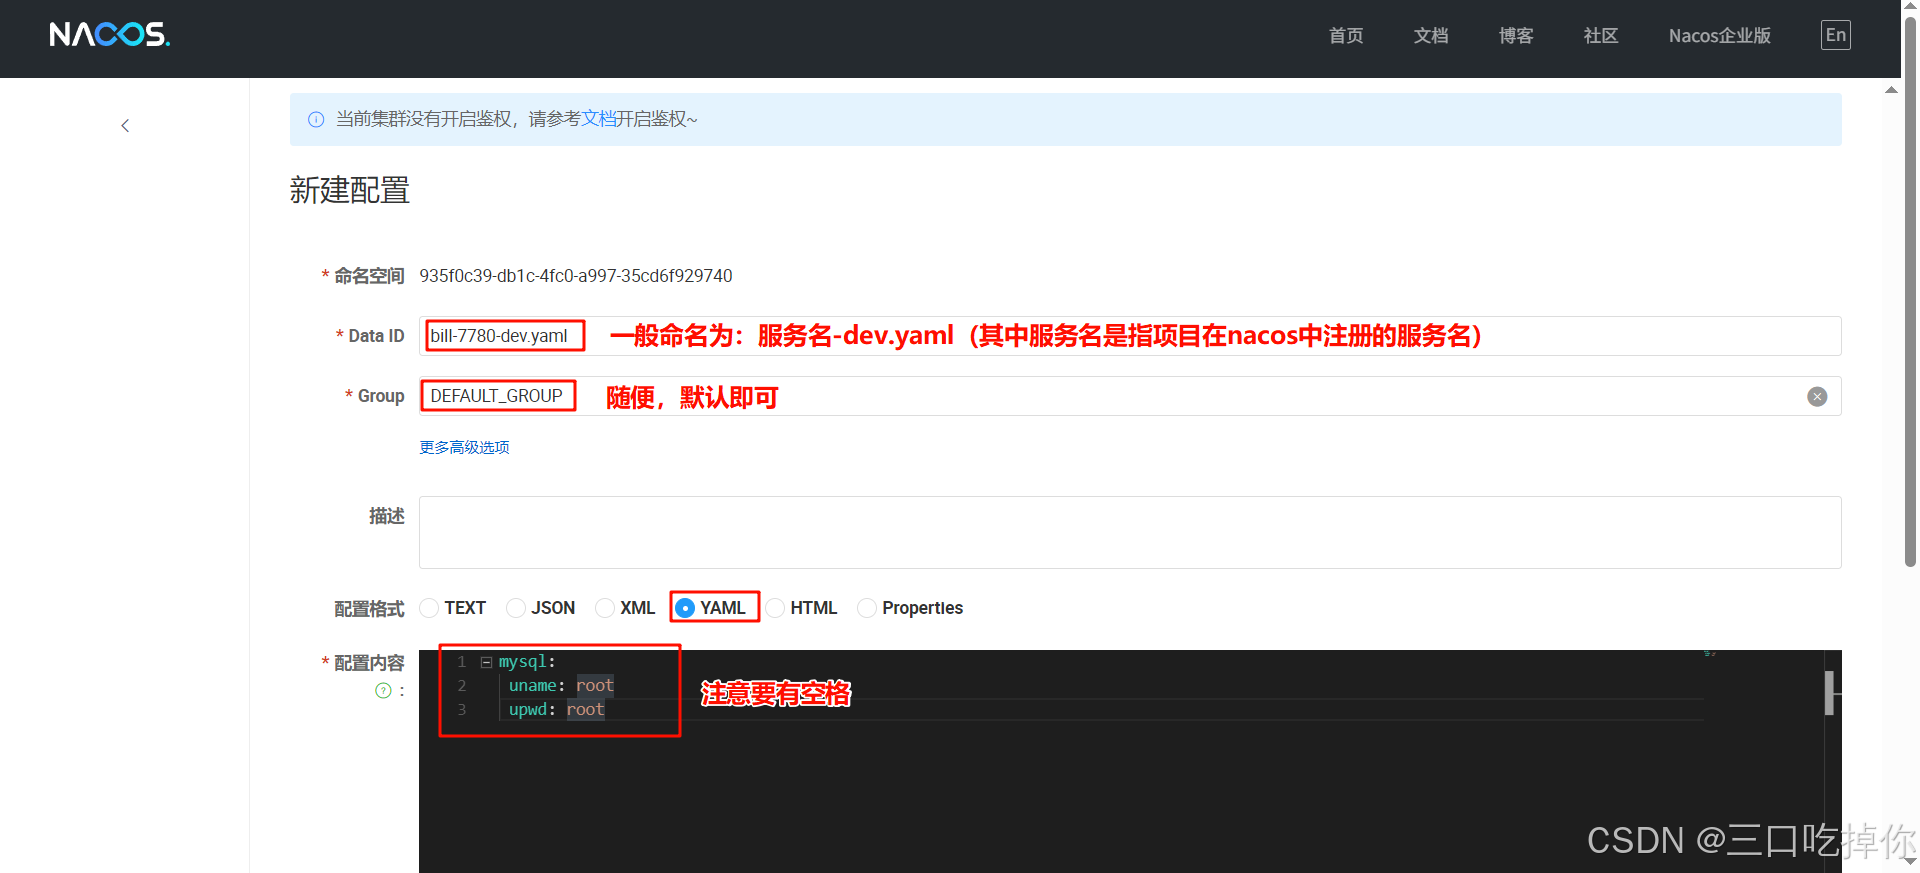Click the namespace ID 935f0c39-db1c-4fc0-a997-35cd6f929740
Viewport: 1920px width, 873px height.
[576, 276]
